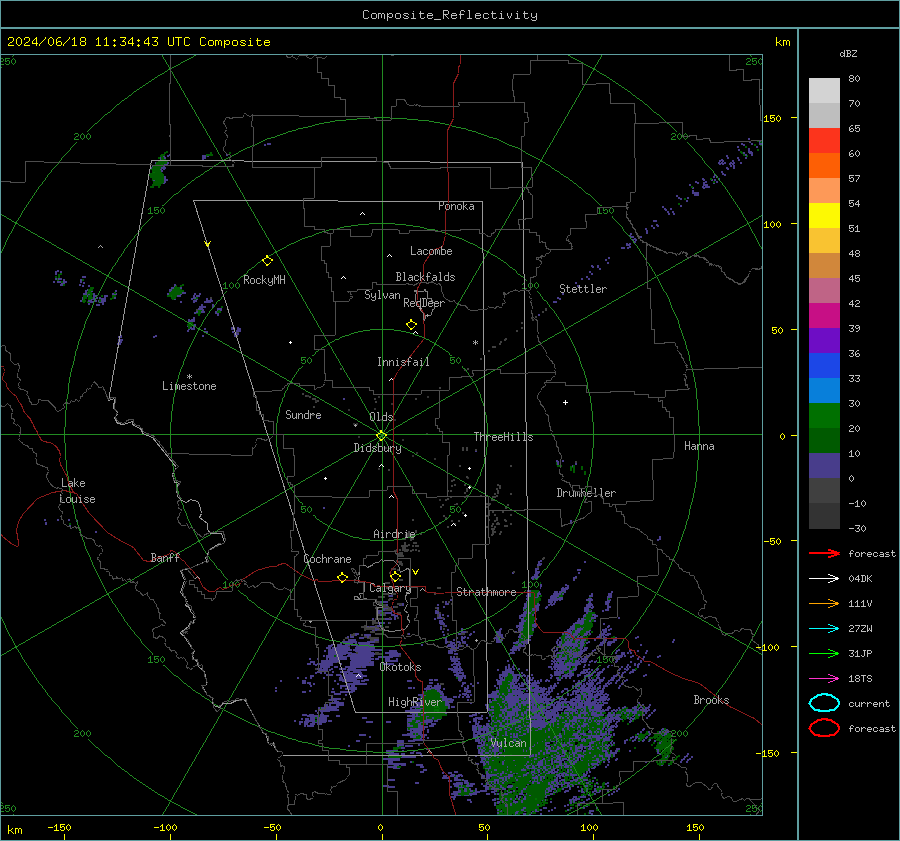Select the Cochrane label
This screenshot has height=841, width=900.
pos(327,559)
